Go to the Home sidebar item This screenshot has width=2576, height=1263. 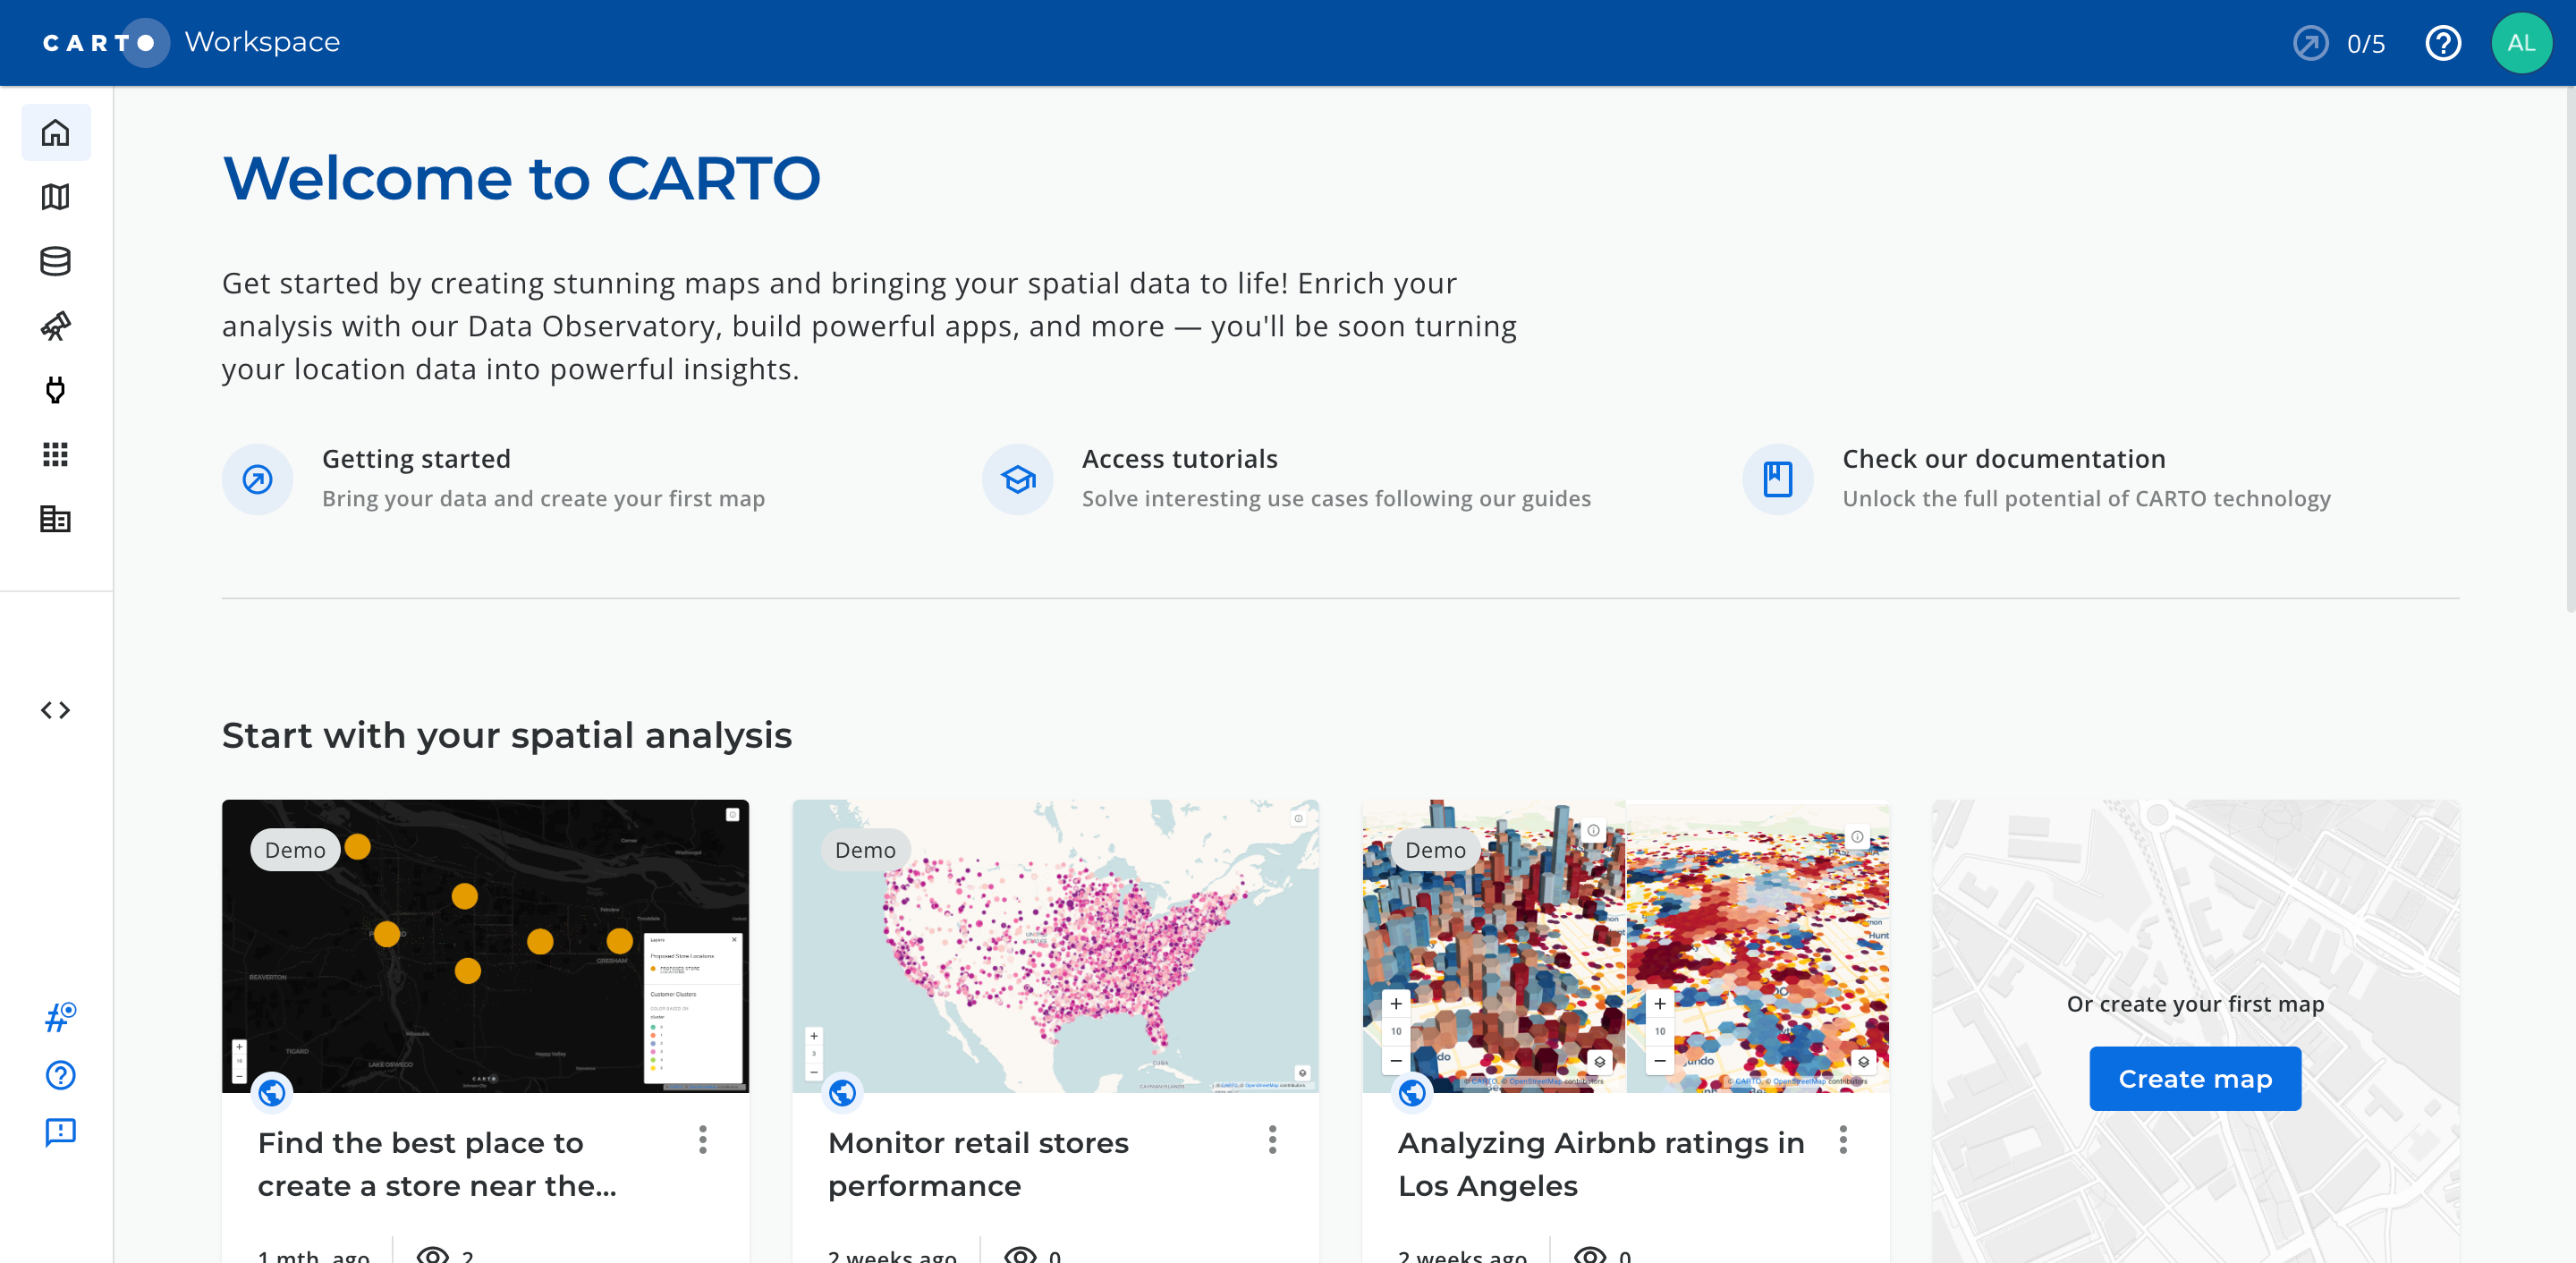tap(56, 133)
